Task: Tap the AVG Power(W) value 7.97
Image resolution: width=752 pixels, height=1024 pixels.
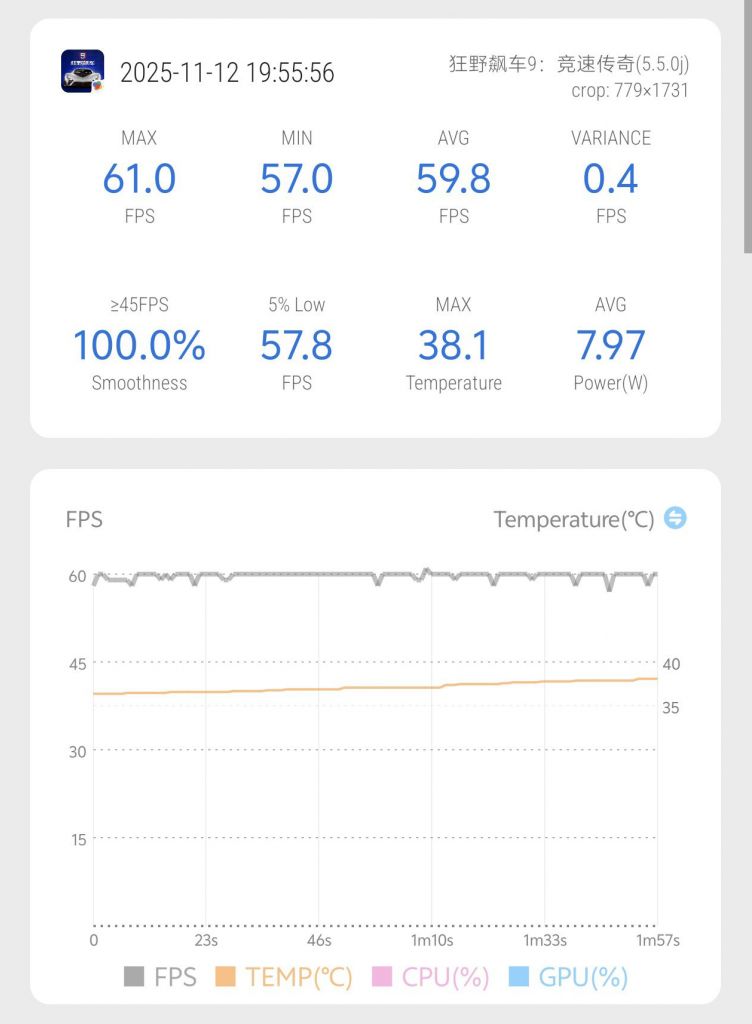Action: point(610,346)
